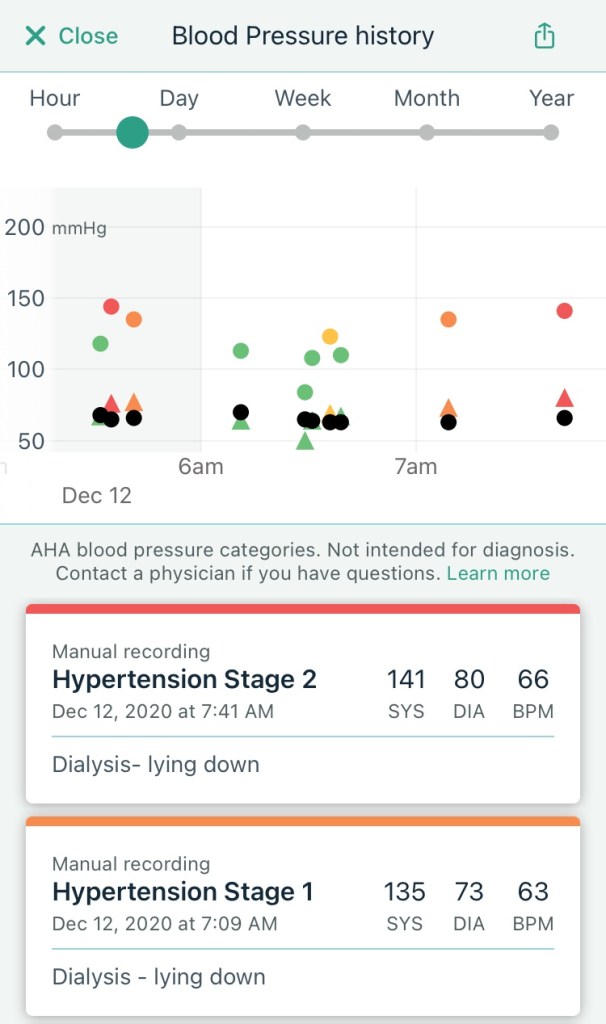This screenshot has height=1024, width=606.
Task: Tap black pulse dot at far right
Action: pyautogui.click(x=564, y=418)
